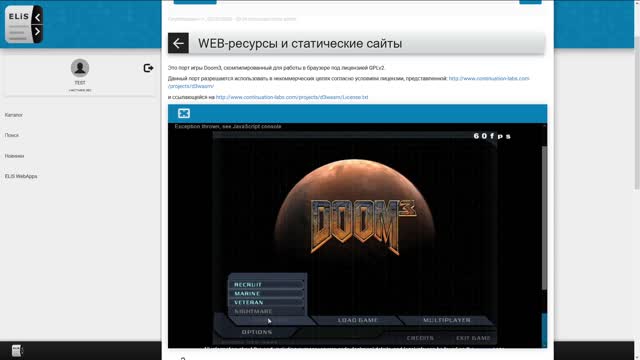Viewport: 640px width, 360px height.
Task: Open the License.txt link
Action: 292,97
